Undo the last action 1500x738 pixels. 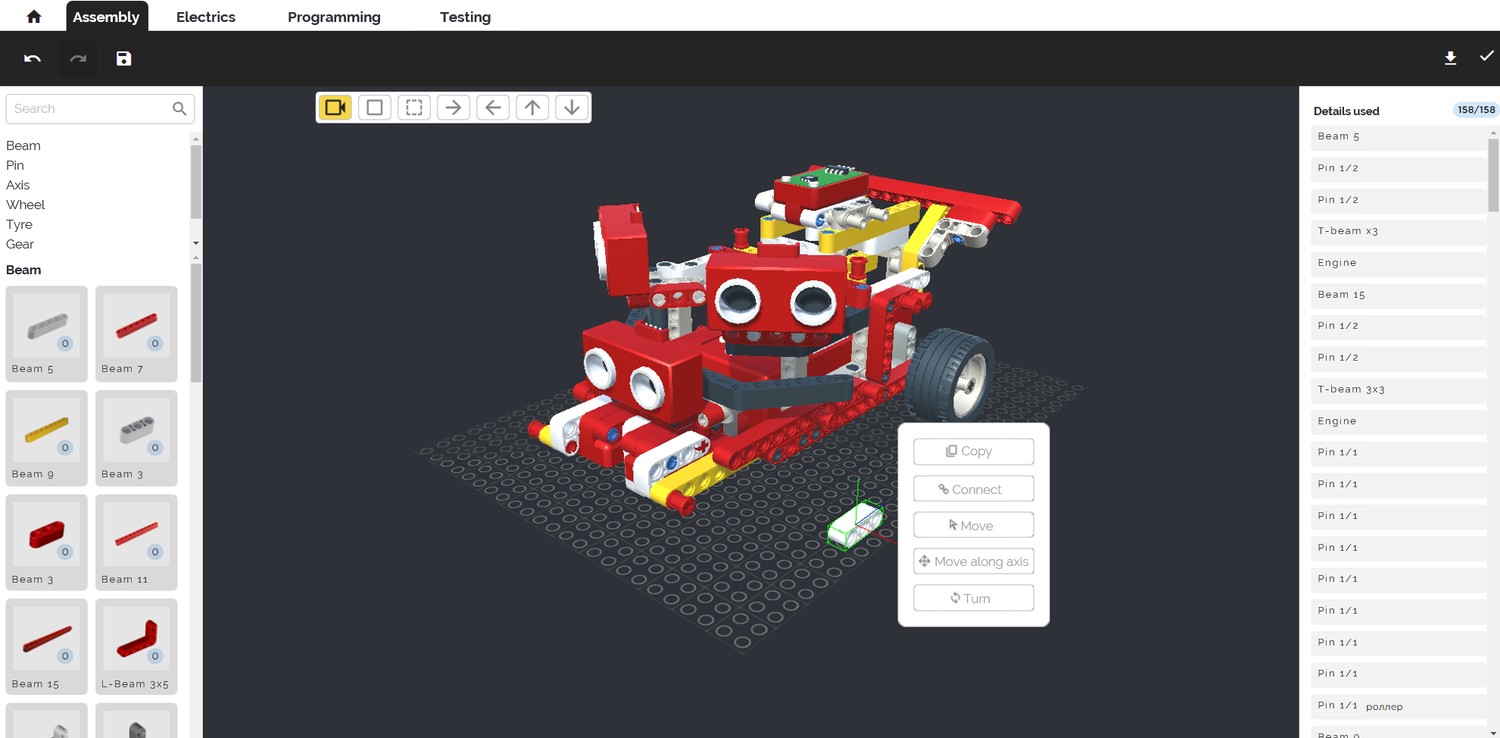click(x=32, y=59)
